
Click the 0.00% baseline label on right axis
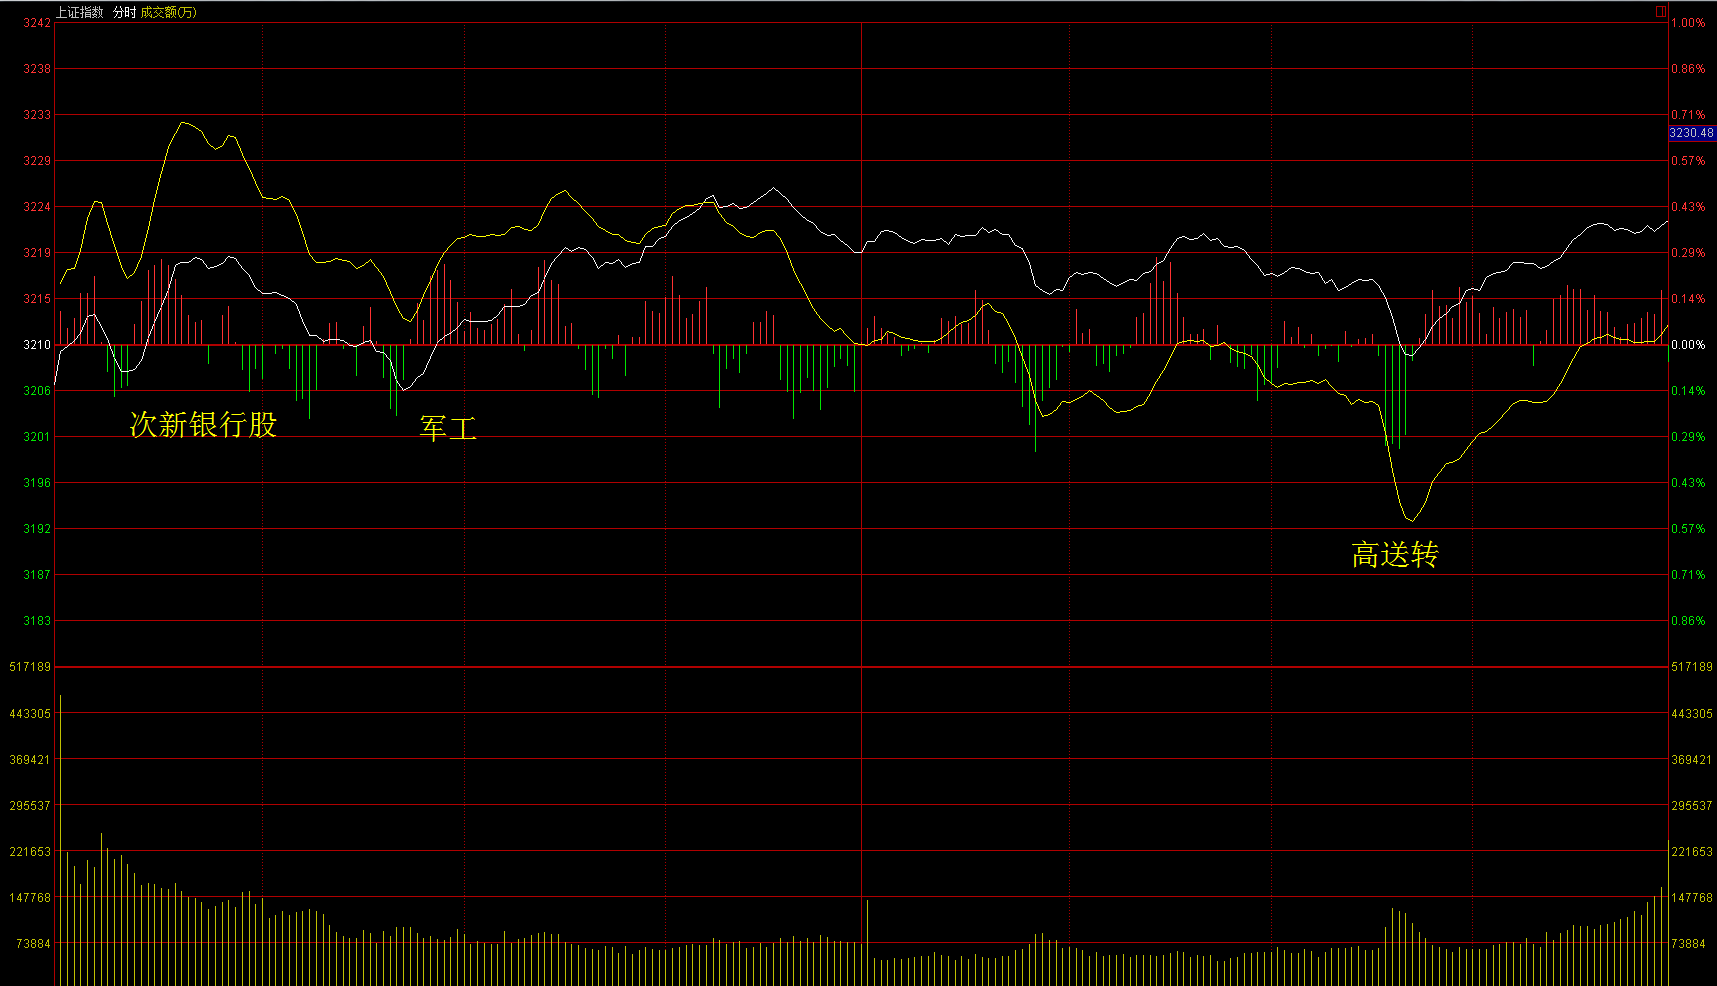click(x=1688, y=345)
